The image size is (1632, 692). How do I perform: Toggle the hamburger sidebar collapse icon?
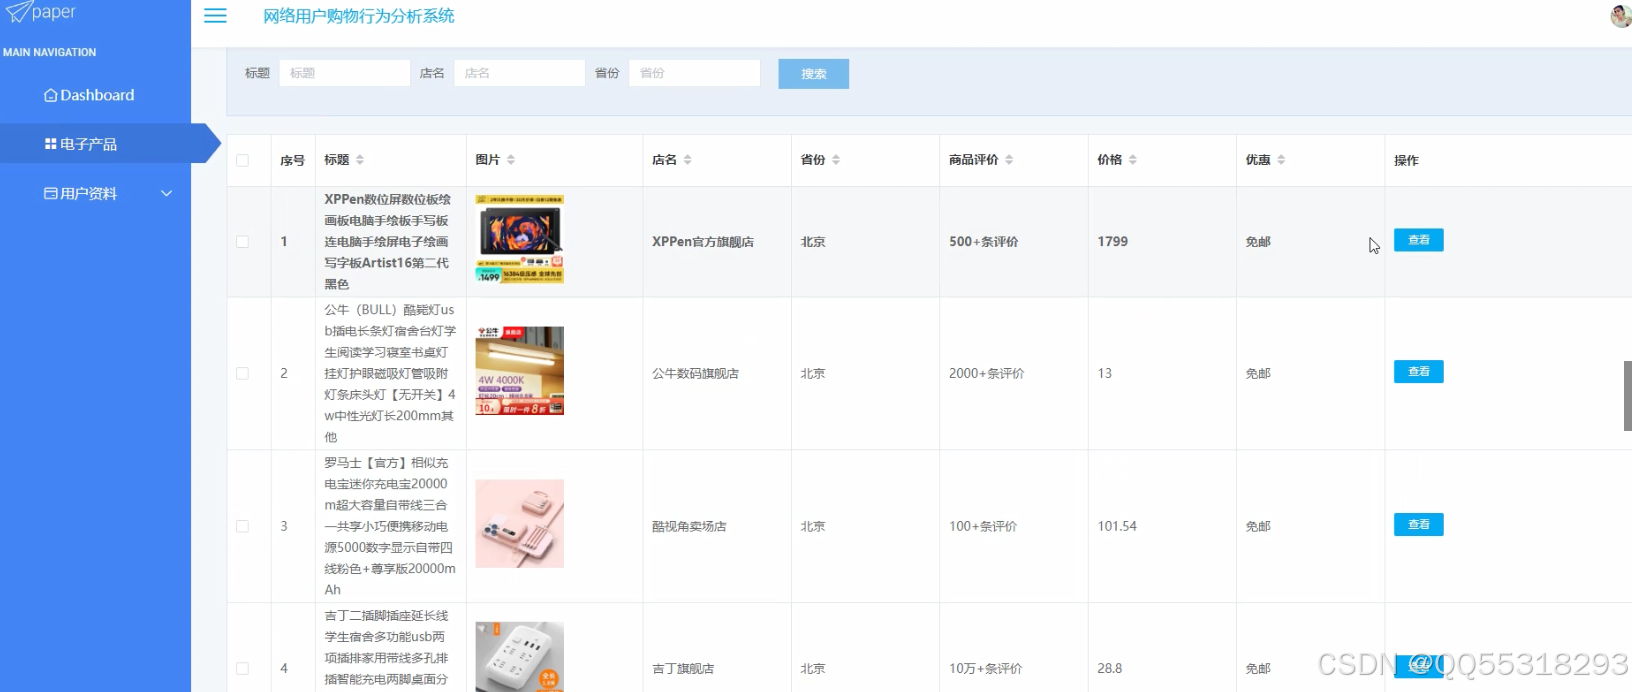(215, 16)
